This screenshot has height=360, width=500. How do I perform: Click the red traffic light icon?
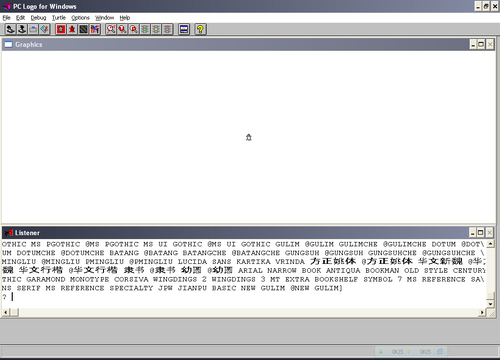click(x=168, y=29)
